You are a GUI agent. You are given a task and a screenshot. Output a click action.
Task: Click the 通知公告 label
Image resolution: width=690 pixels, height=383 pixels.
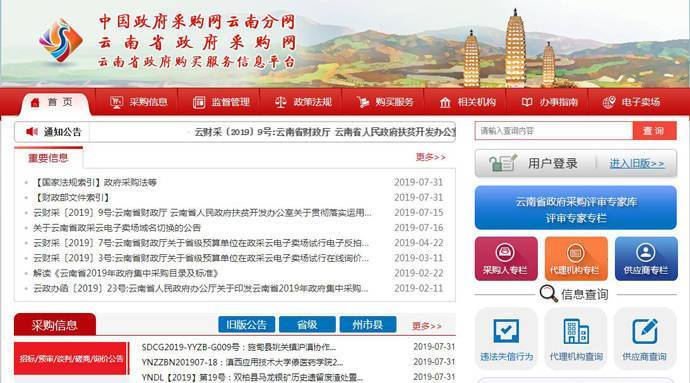tap(62, 132)
